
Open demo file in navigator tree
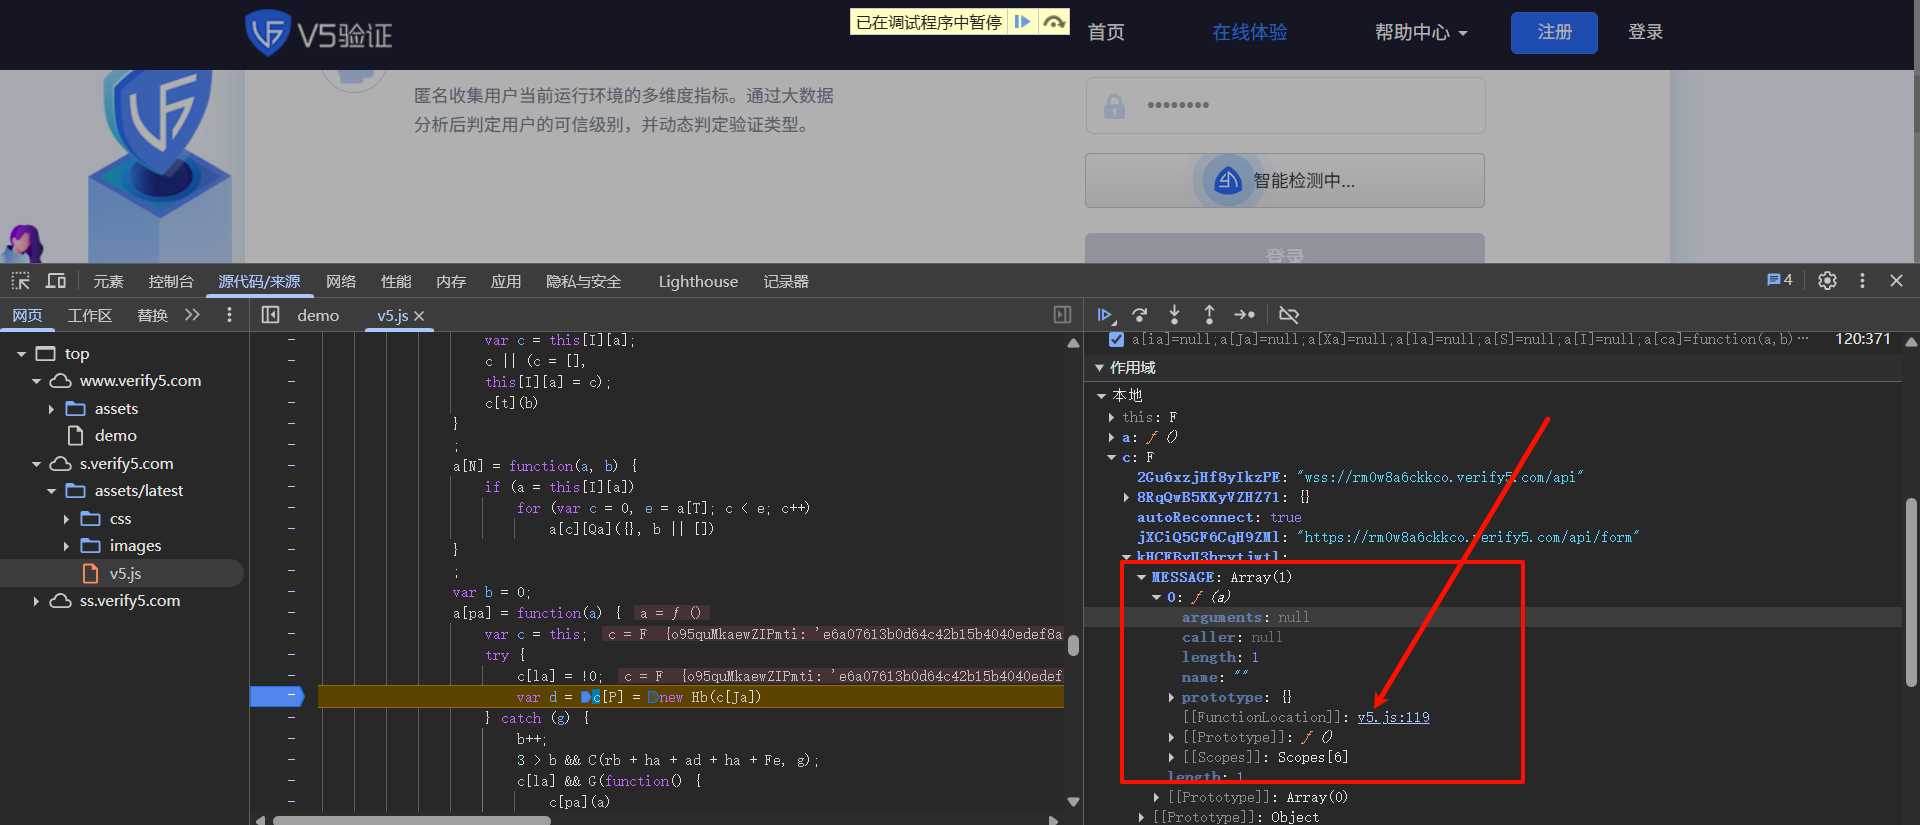115,436
